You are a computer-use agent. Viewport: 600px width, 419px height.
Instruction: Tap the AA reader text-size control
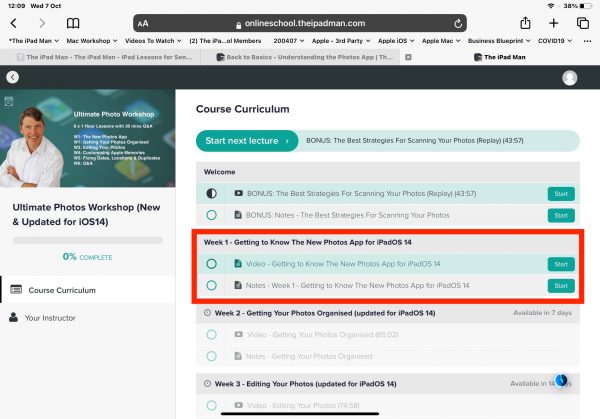pos(143,24)
